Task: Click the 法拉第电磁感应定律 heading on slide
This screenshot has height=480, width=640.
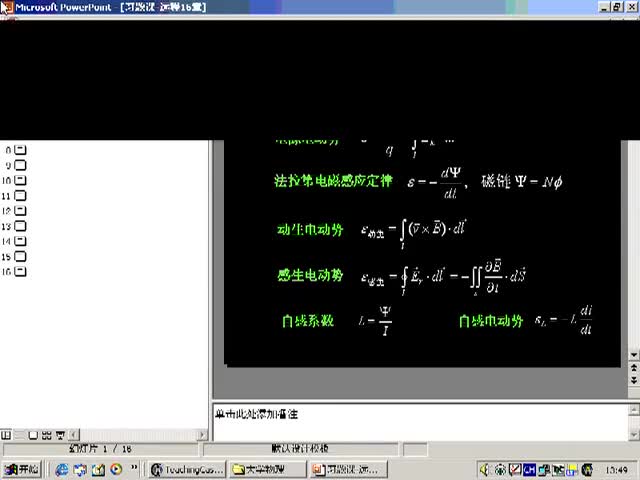Action: pyautogui.click(x=333, y=181)
